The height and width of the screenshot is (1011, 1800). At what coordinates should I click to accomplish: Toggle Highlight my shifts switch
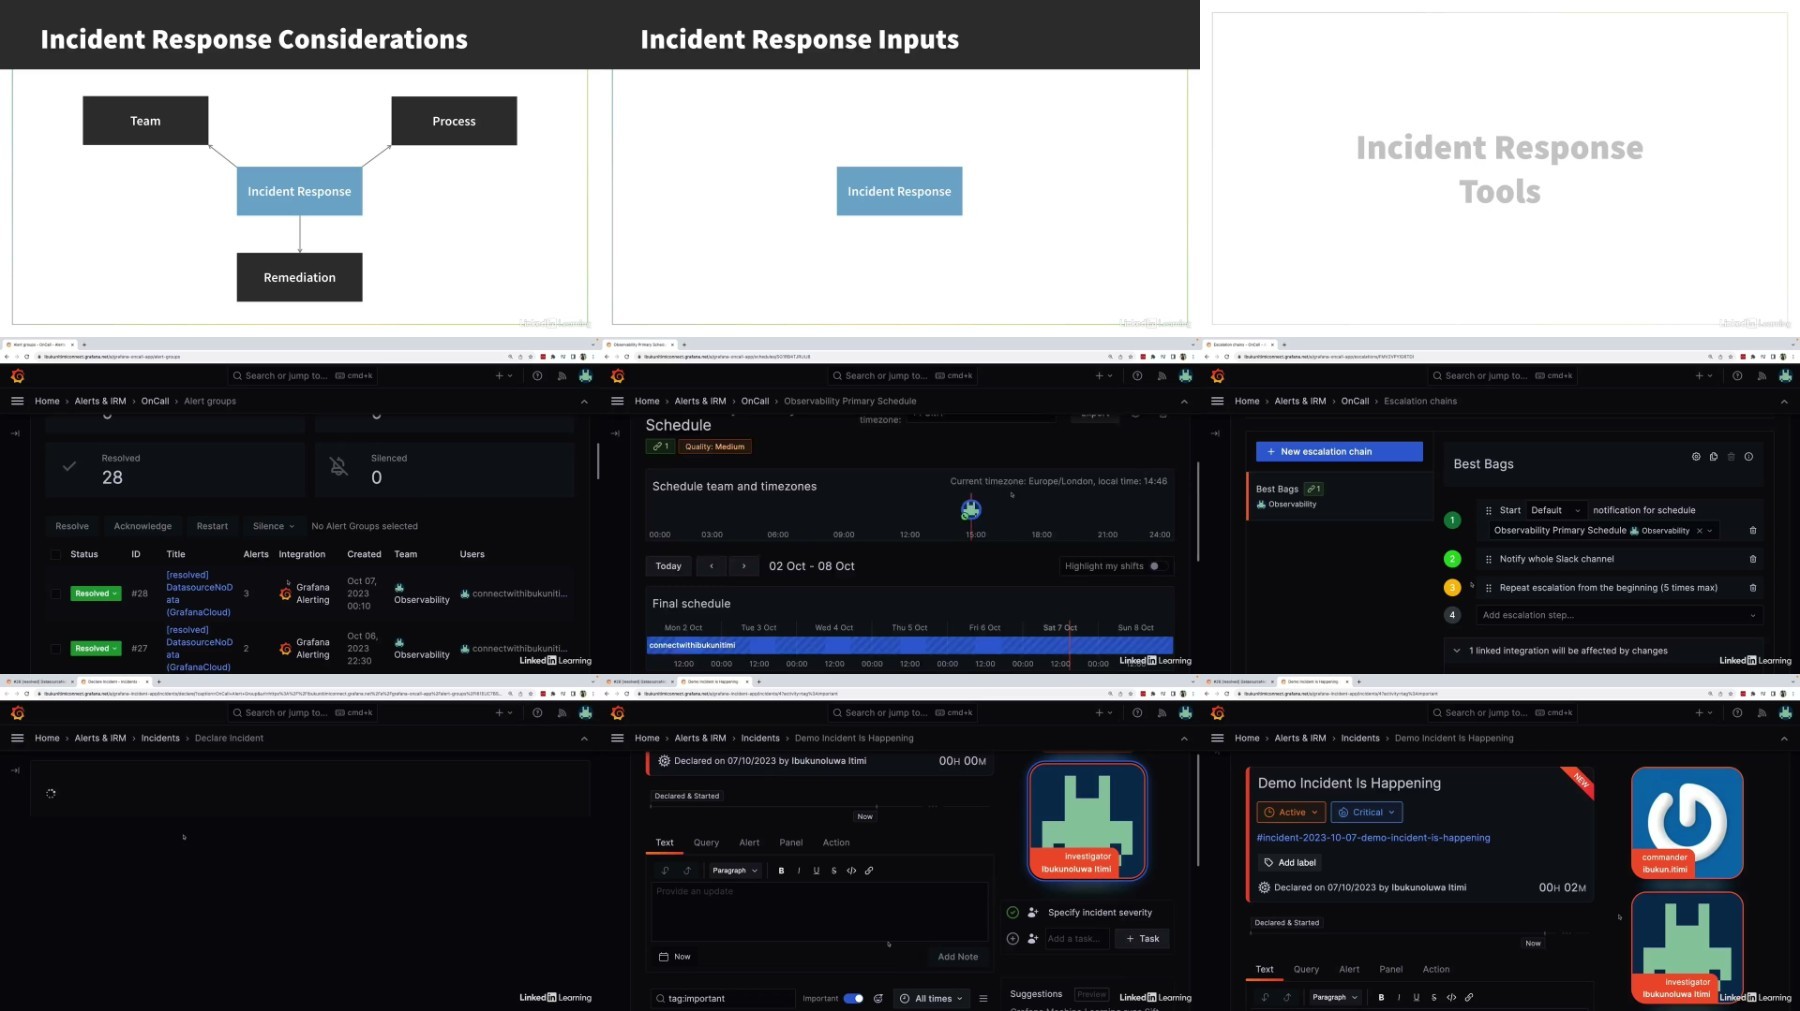(1157, 566)
